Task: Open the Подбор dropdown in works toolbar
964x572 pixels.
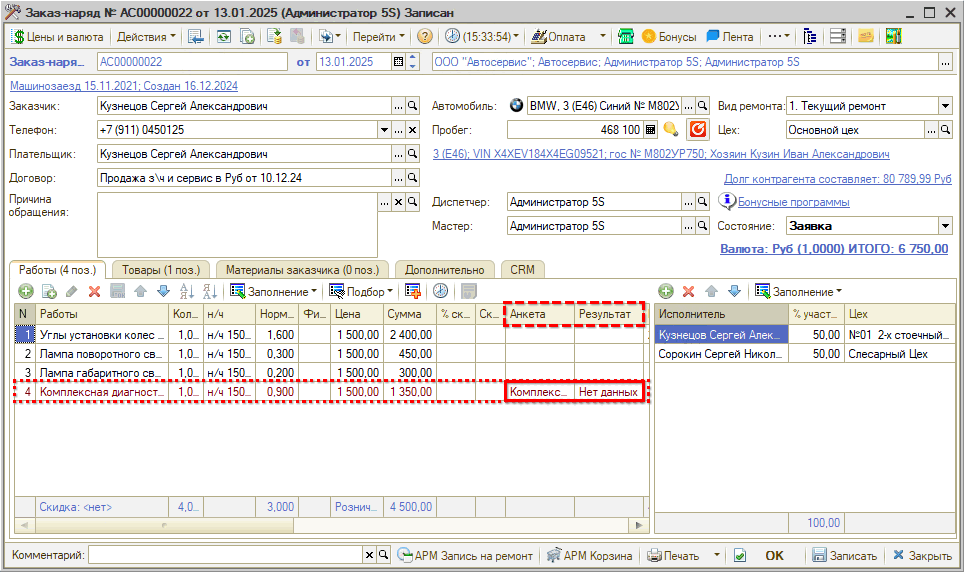Action: click(361, 291)
